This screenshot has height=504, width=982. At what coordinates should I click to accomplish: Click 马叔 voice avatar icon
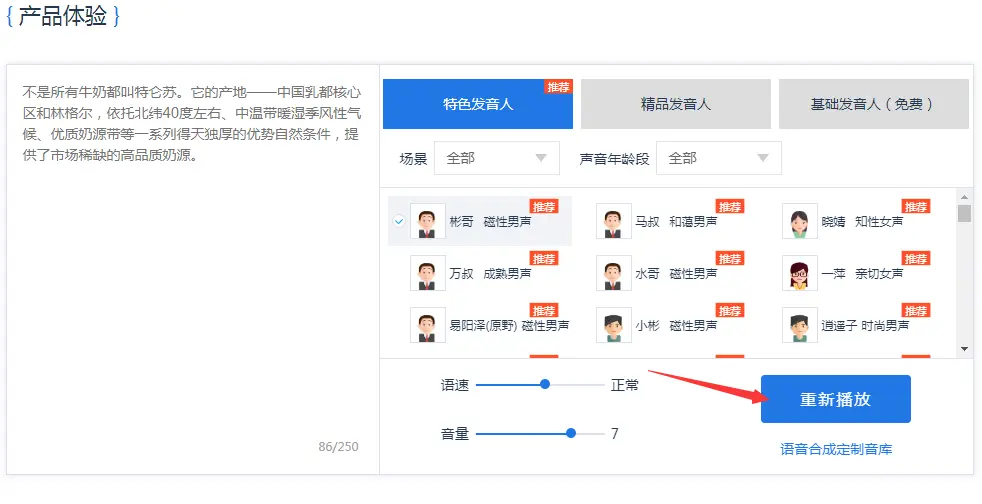point(614,221)
